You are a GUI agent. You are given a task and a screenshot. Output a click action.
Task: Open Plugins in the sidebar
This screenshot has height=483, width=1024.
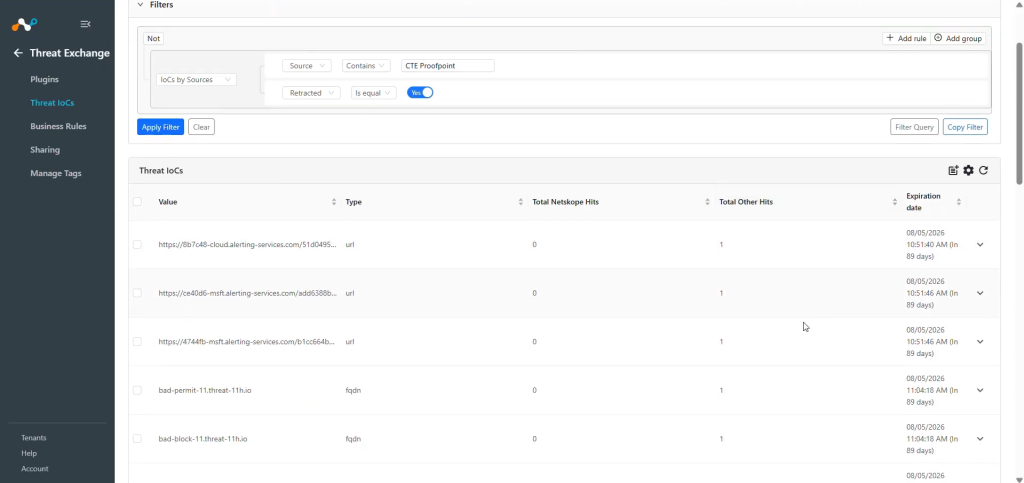(x=44, y=79)
